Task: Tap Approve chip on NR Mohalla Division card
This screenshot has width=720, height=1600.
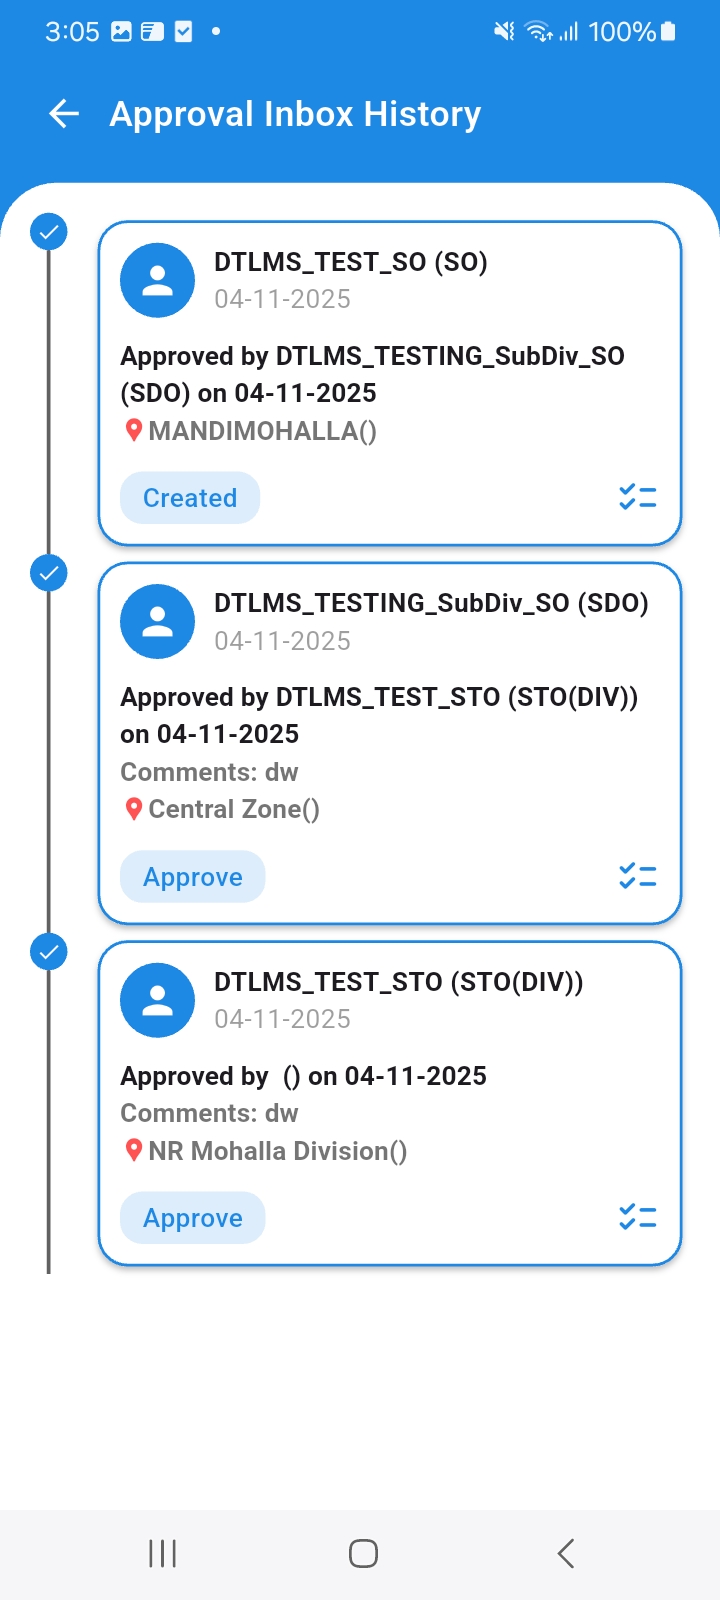Action: tap(193, 1218)
